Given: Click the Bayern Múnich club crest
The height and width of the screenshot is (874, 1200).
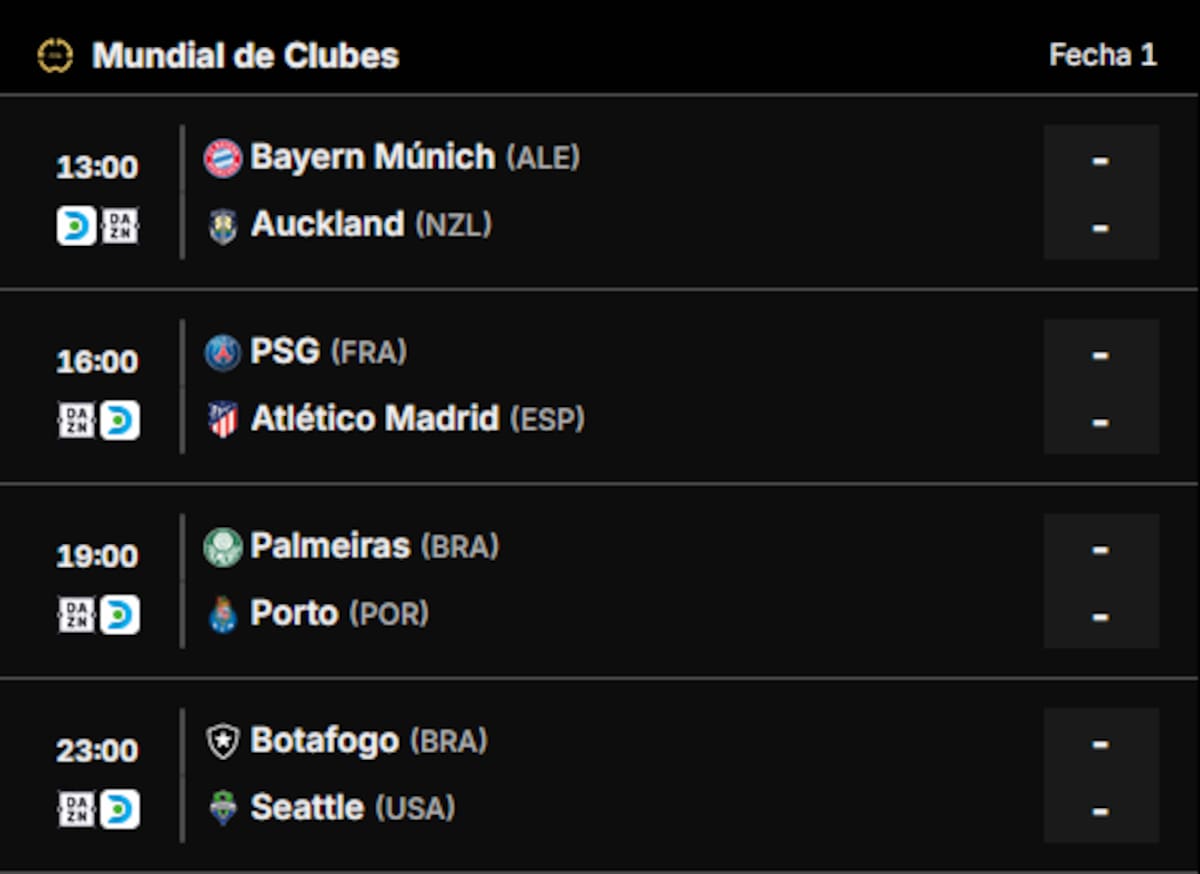Looking at the screenshot, I should coord(223,158).
